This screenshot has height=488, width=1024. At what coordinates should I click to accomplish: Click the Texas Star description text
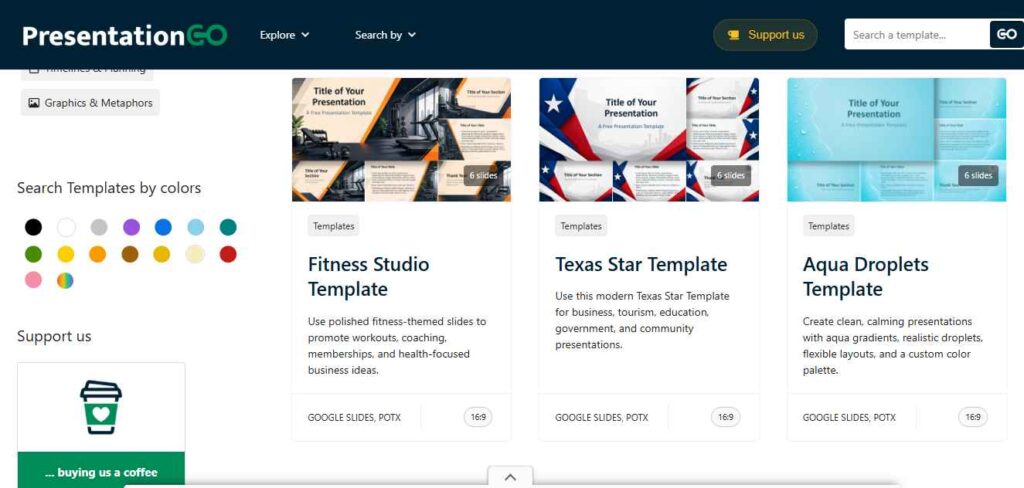coord(643,320)
